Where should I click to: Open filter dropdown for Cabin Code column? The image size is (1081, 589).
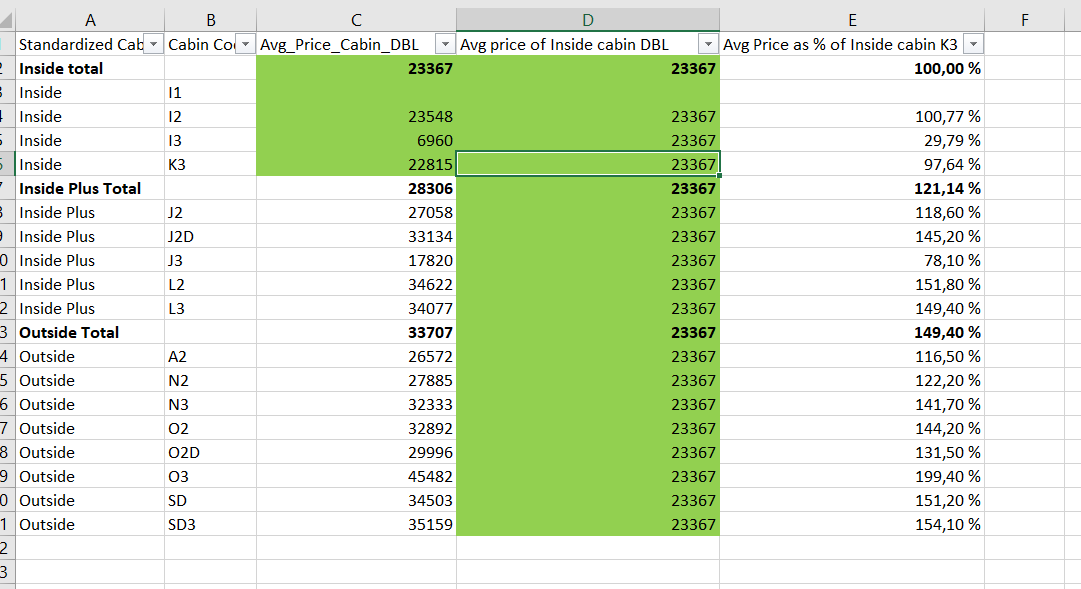(x=245, y=44)
